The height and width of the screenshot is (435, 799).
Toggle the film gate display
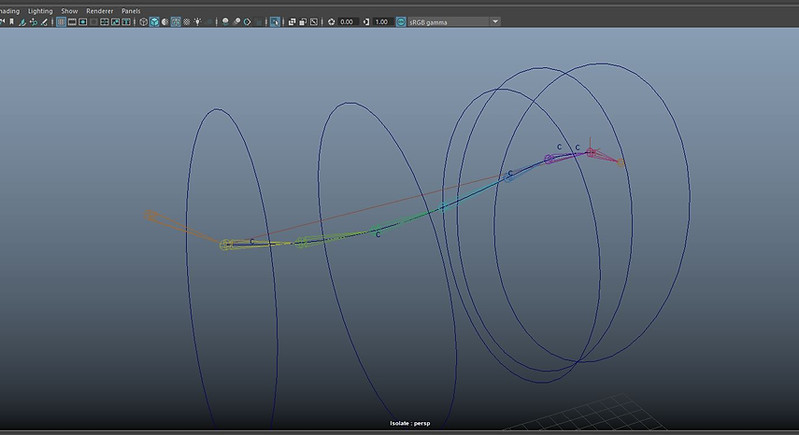pyautogui.click(x=72, y=22)
